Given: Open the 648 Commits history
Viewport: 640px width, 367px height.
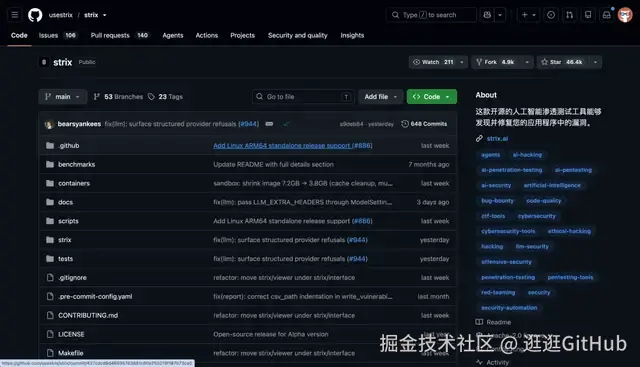Looking at the screenshot, I should [x=424, y=124].
